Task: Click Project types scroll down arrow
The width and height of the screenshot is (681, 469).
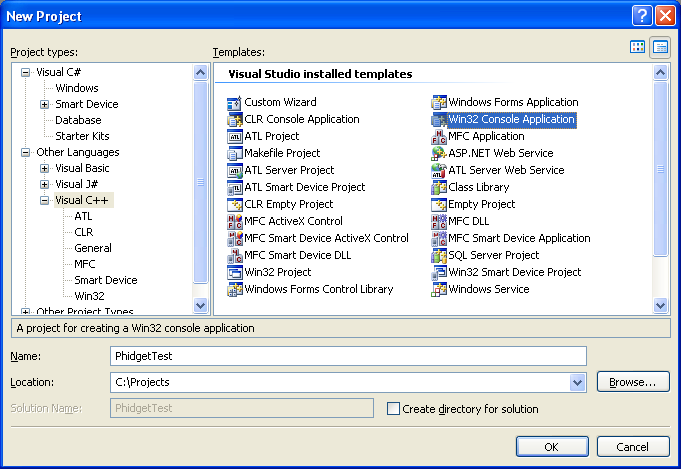Action: tap(200, 306)
